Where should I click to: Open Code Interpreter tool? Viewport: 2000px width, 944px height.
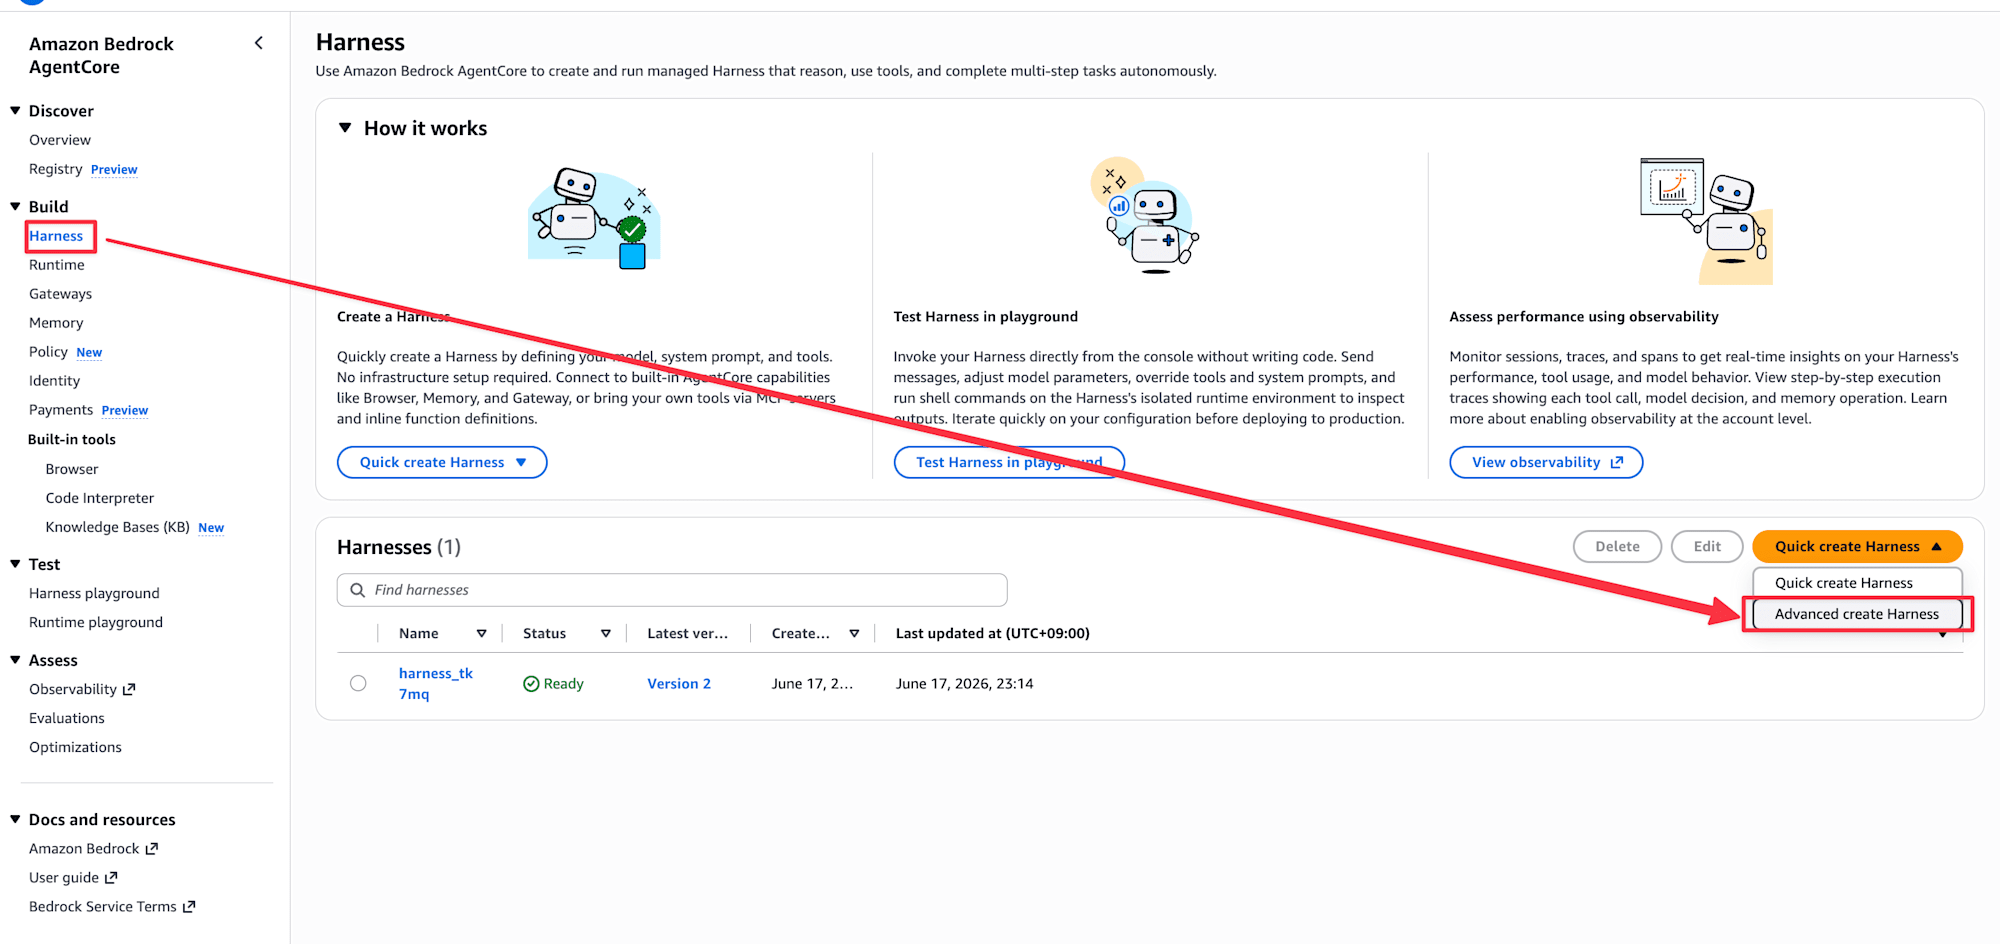coord(100,498)
